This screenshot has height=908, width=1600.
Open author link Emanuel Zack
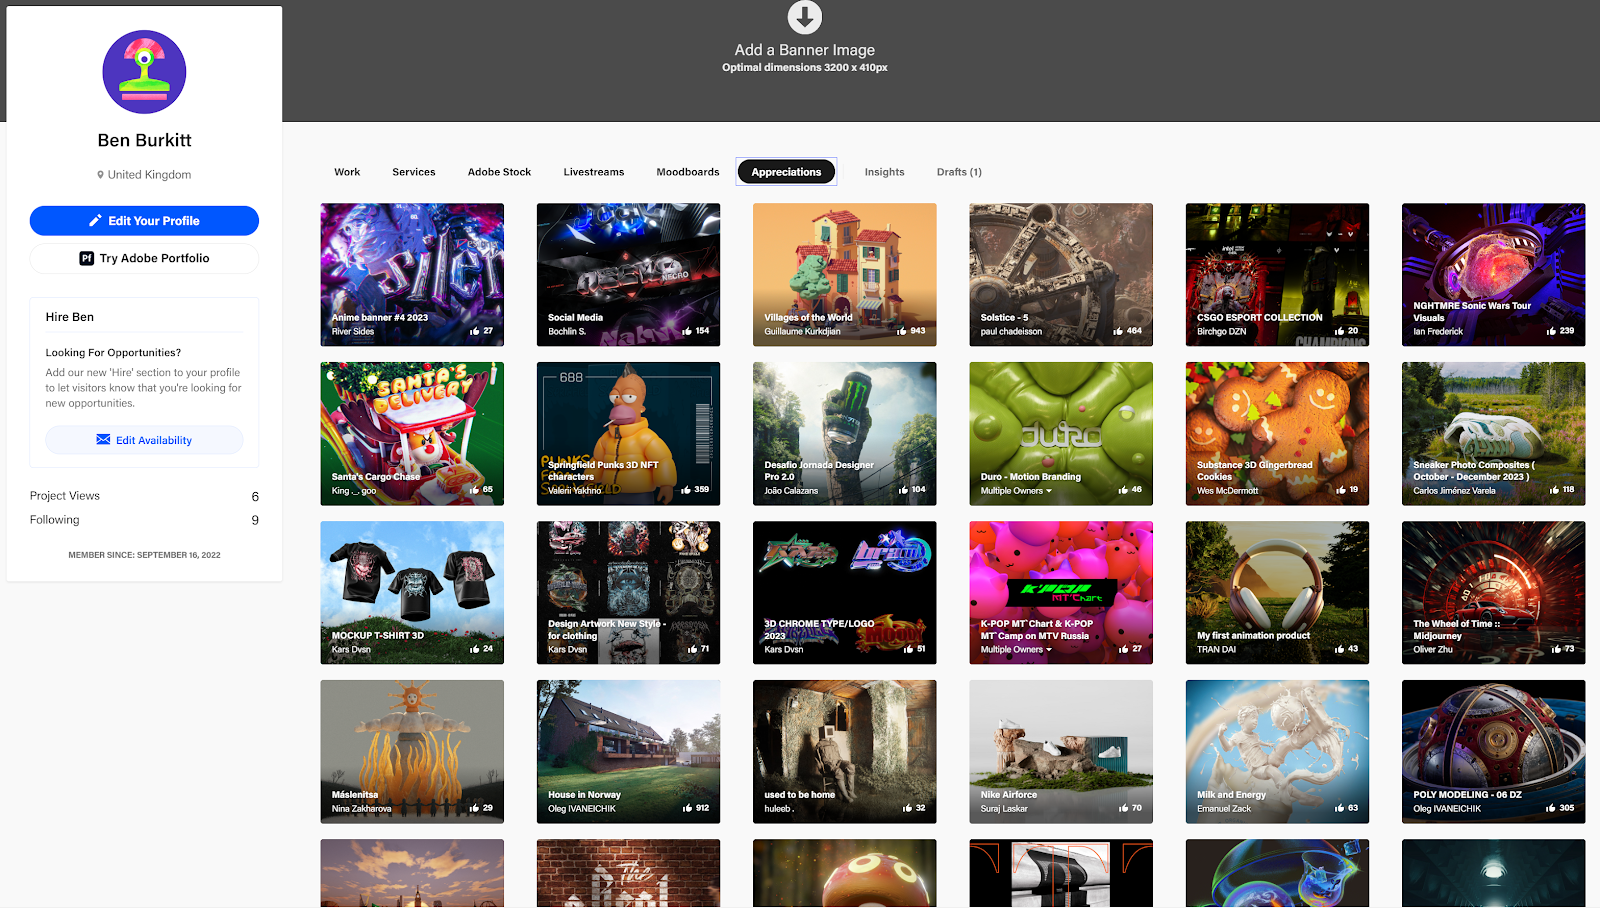[x=1224, y=809]
